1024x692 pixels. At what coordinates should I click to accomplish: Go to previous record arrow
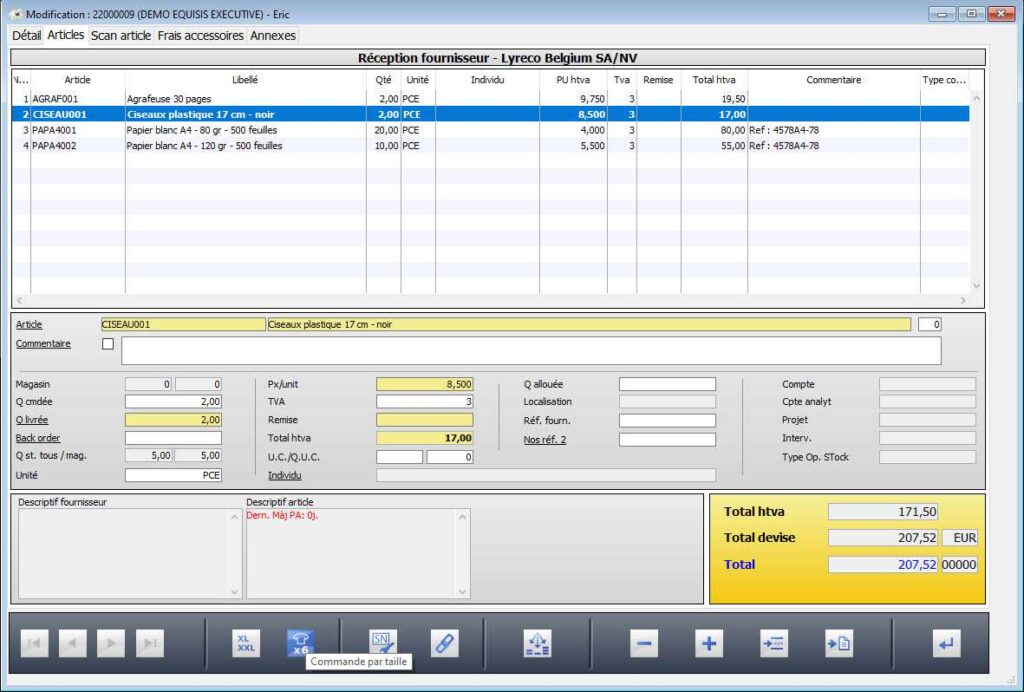[72, 644]
